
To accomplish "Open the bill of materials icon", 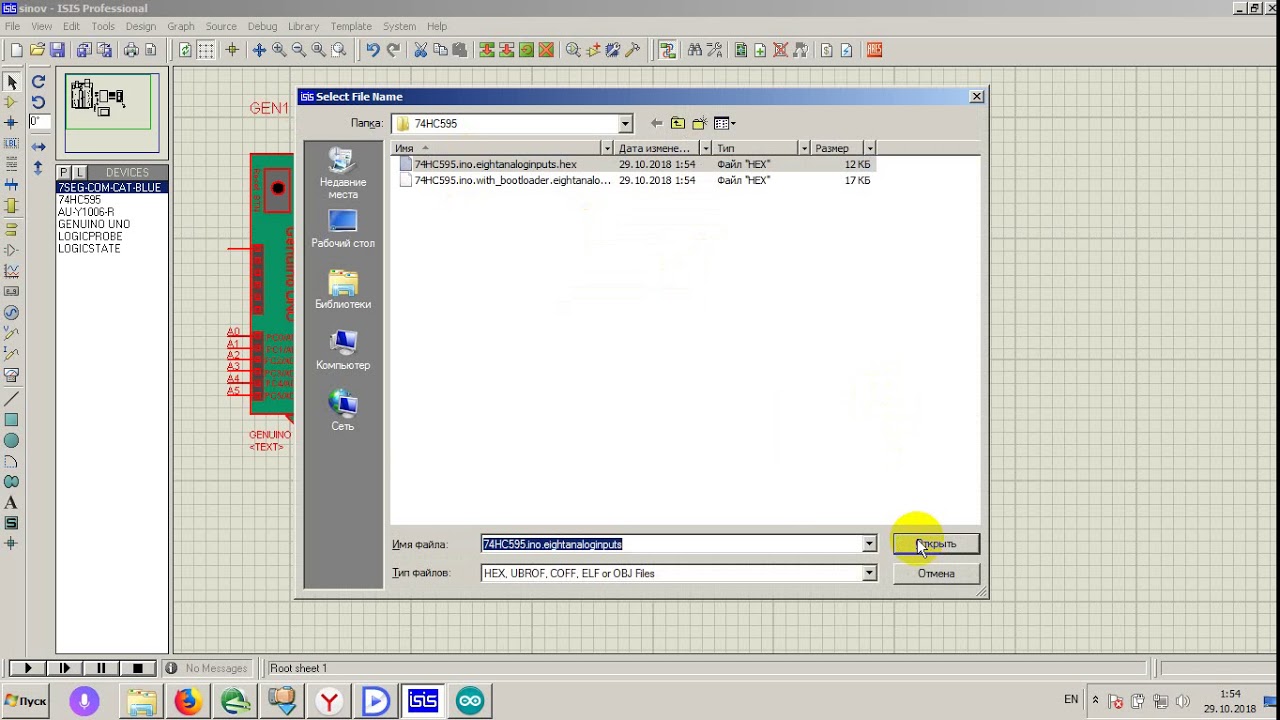I will pos(827,50).
